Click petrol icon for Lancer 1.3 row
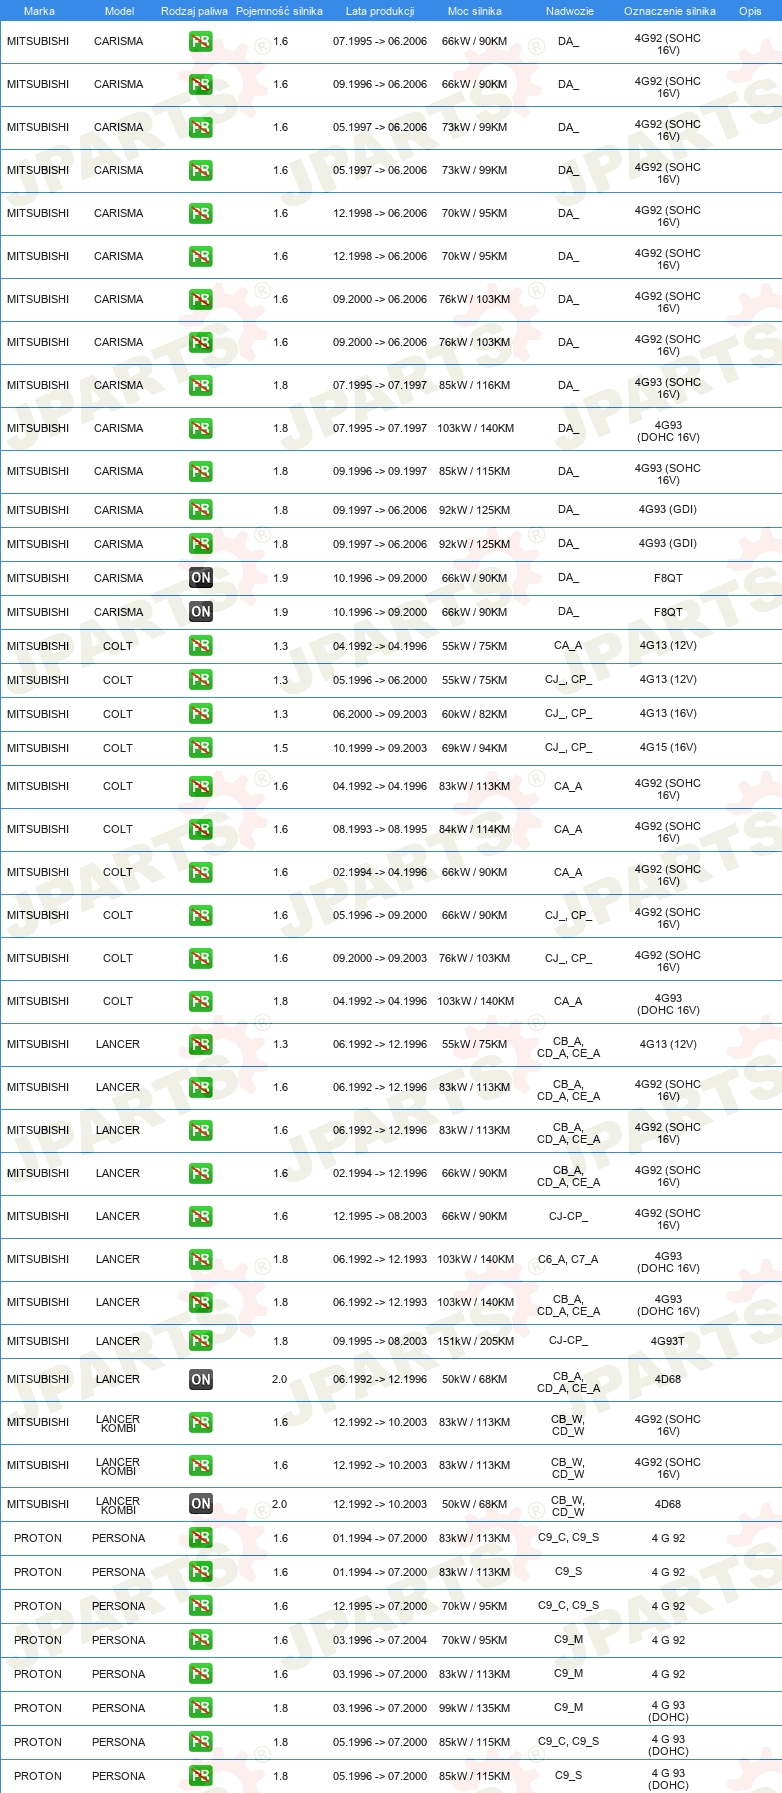 [x=201, y=1045]
